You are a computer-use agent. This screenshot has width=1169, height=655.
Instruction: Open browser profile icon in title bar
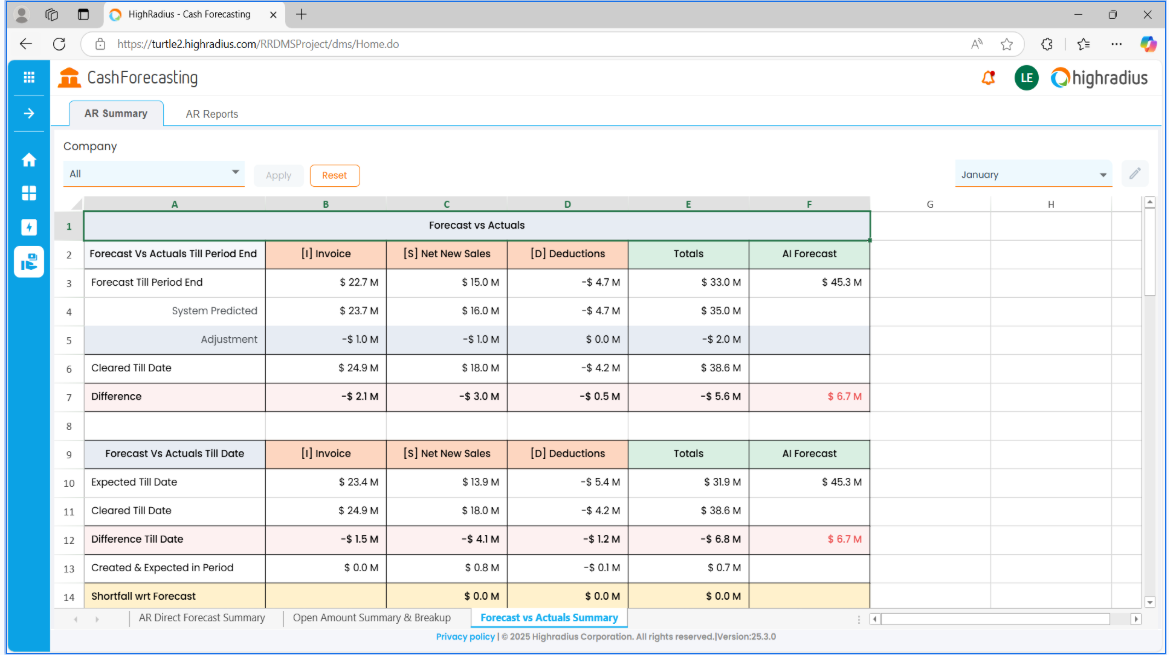22,14
